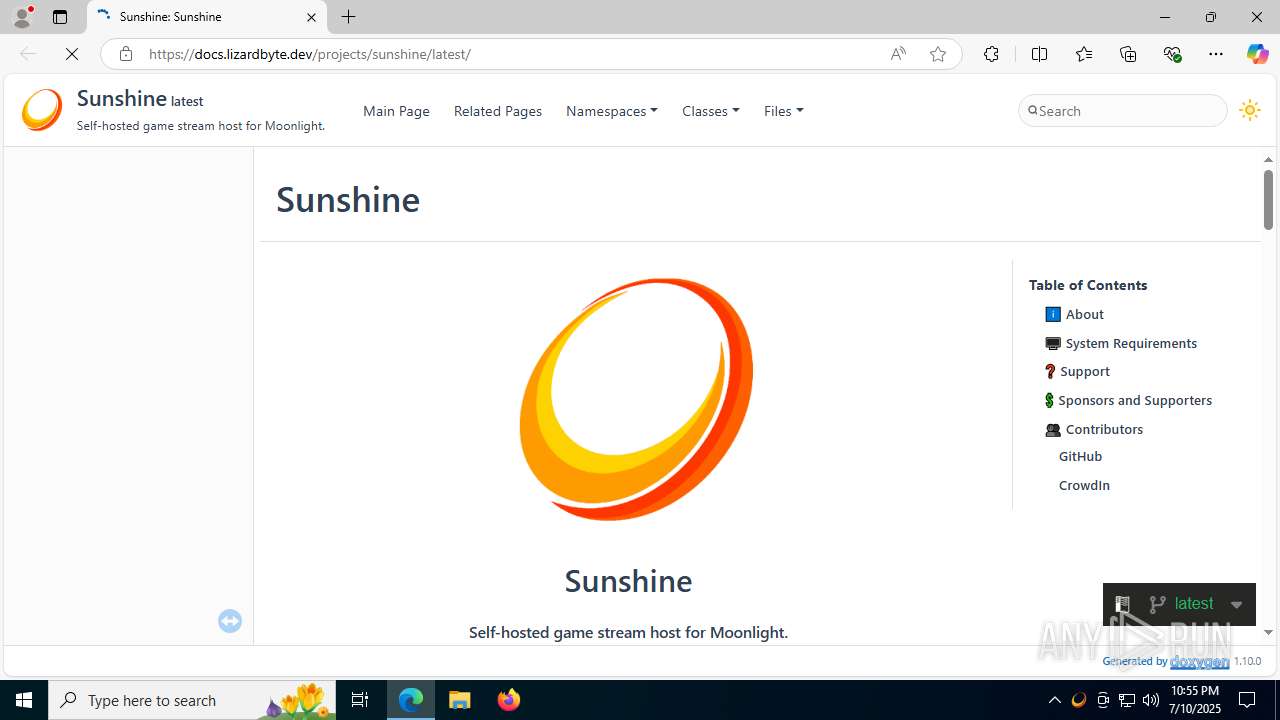The image size is (1280, 720).
Task: Expand the Classes dropdown menu
Action: point(711,111)
